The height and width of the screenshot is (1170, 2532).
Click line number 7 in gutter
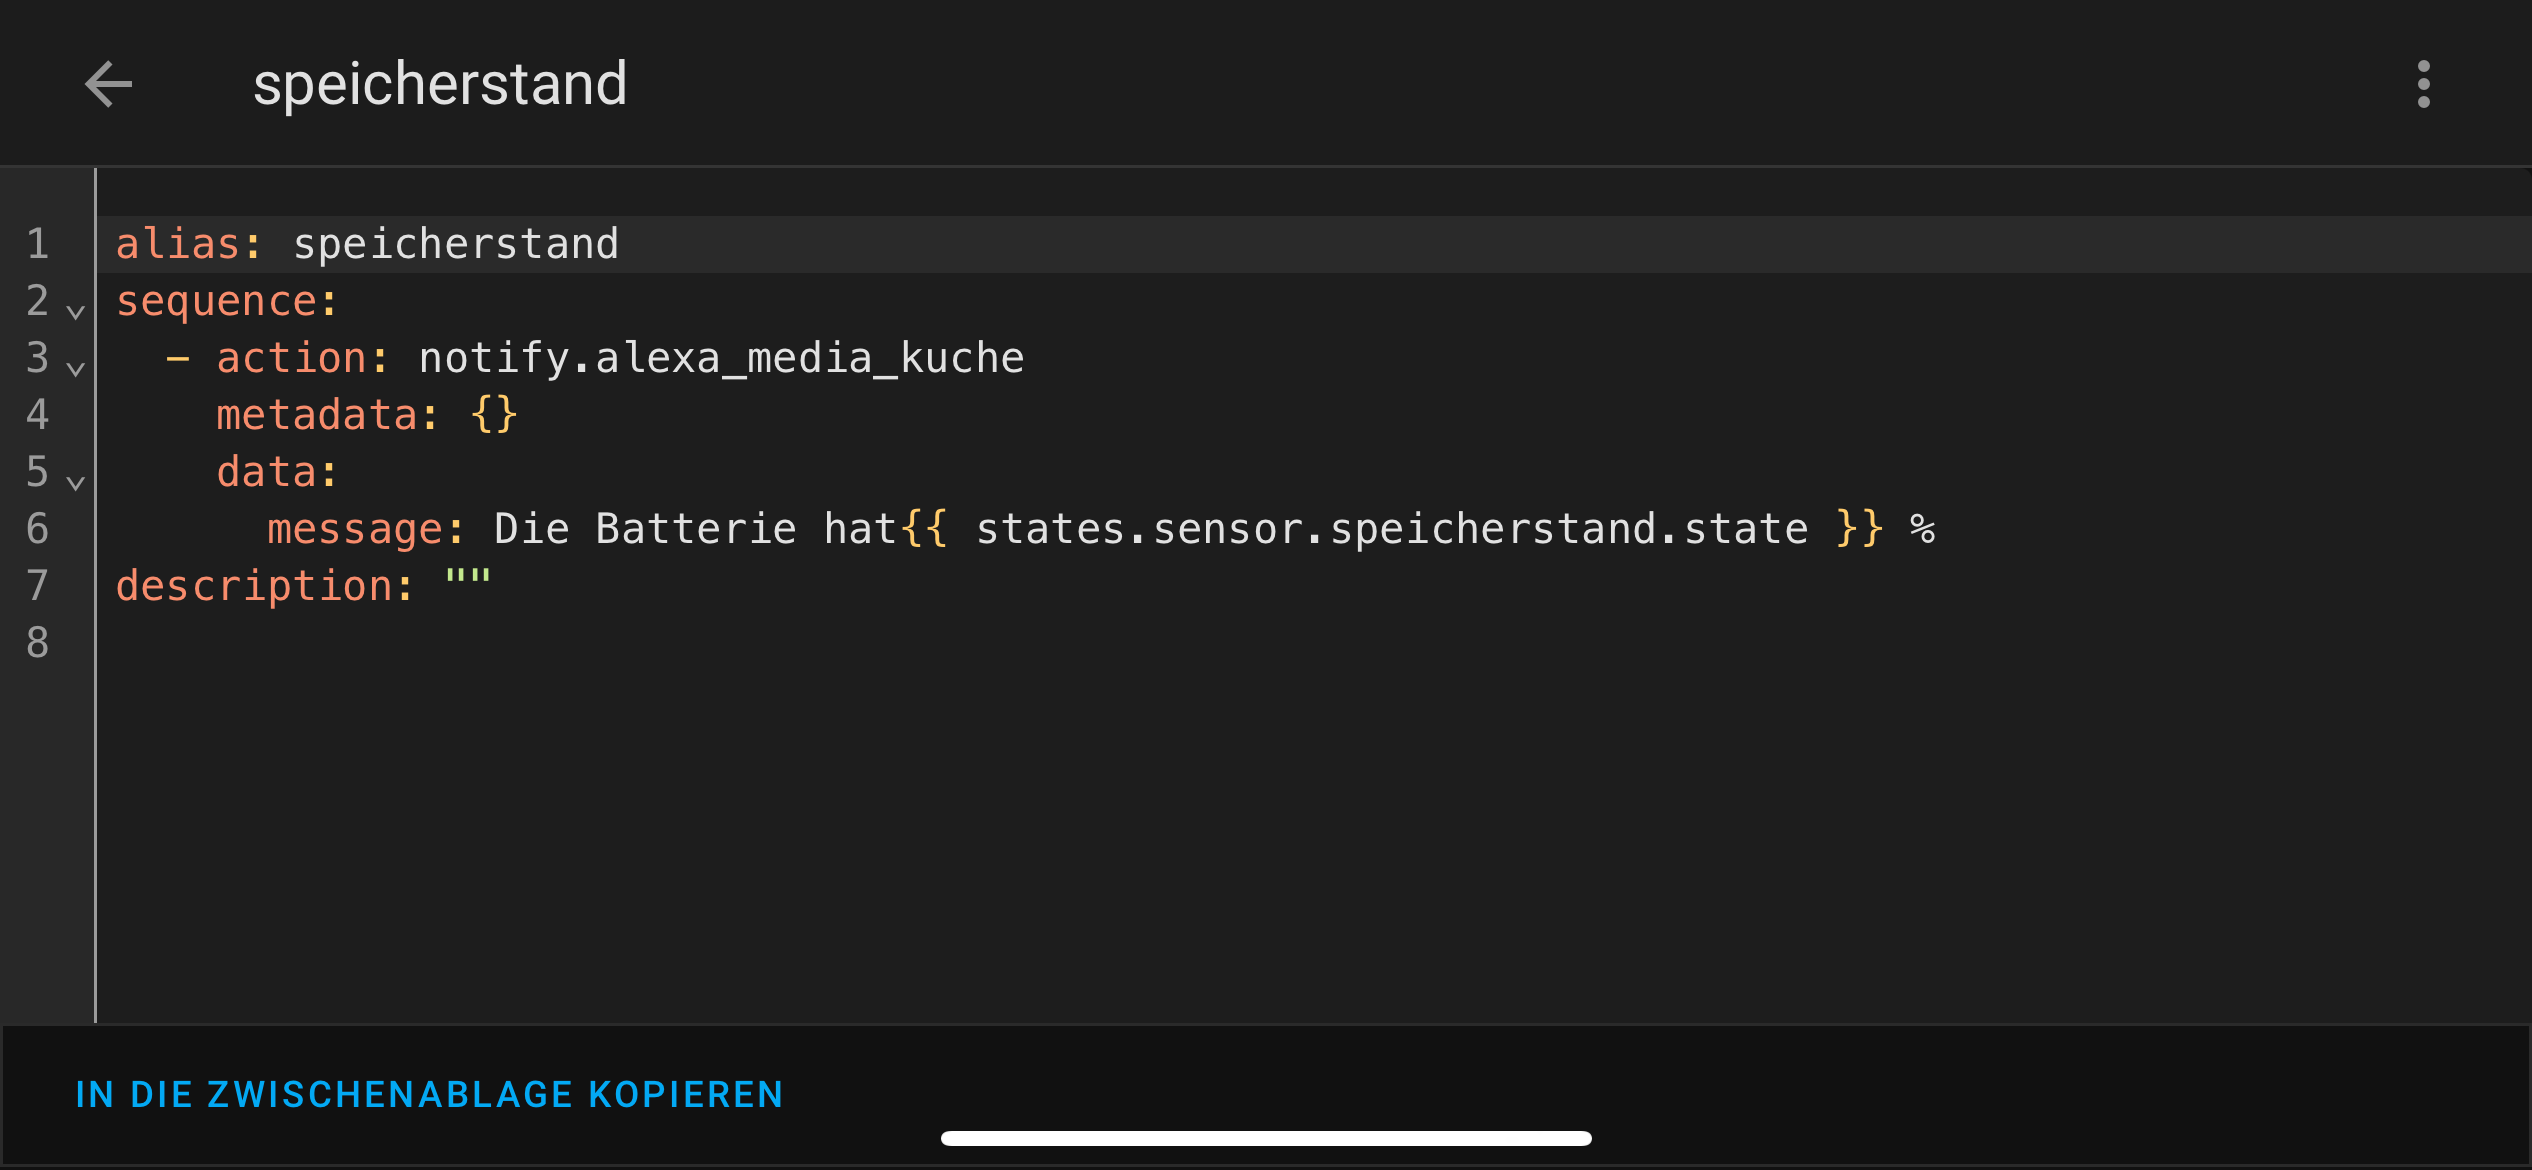point(38,586)
